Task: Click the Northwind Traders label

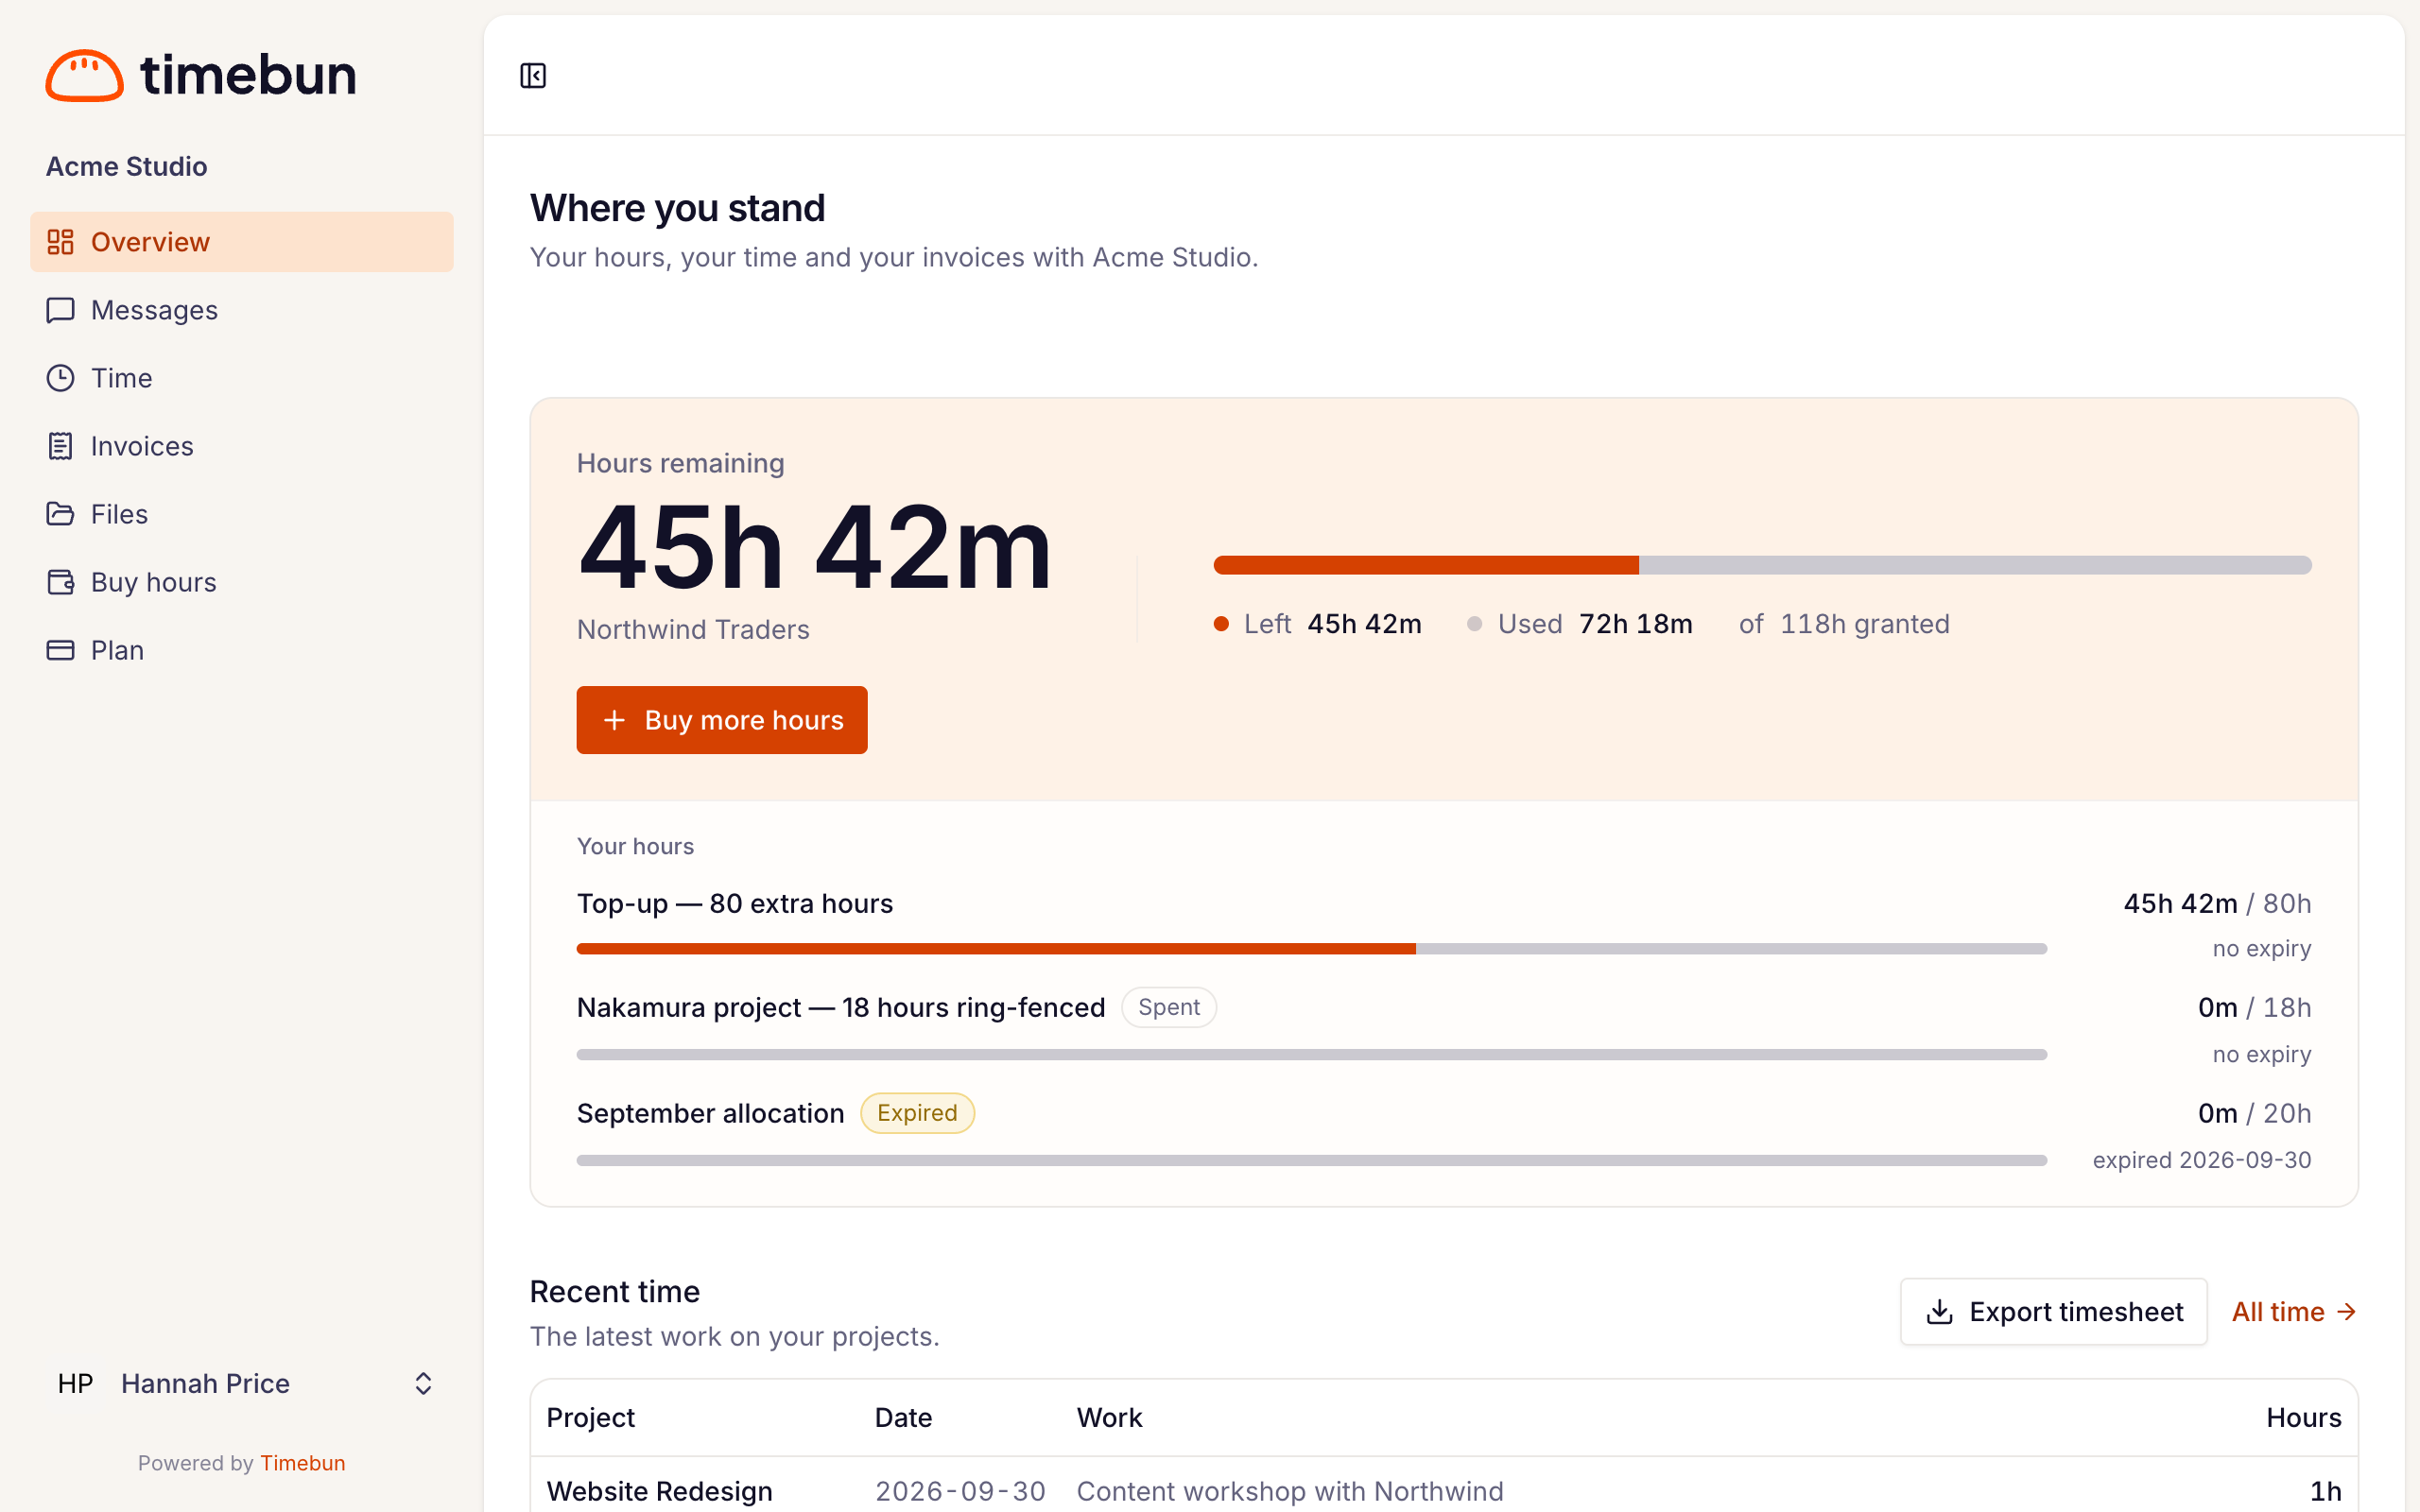Action: pos(693,629)
